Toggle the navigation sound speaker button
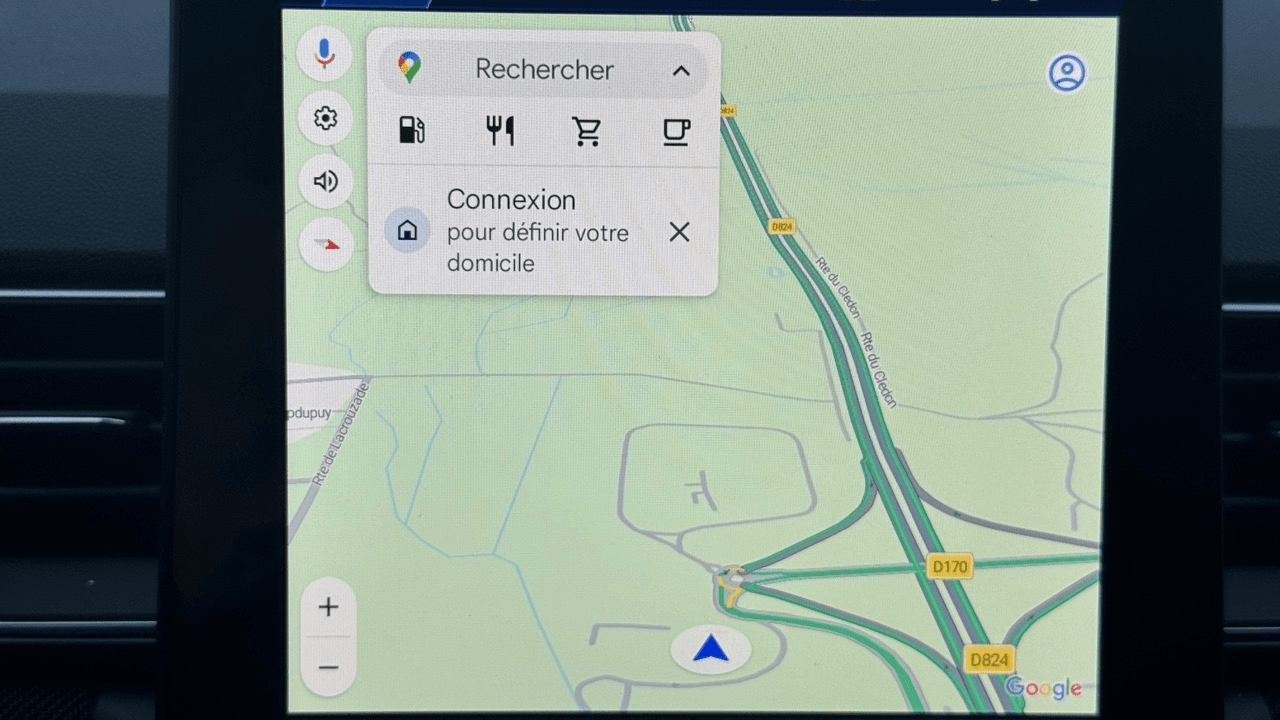 tap(325, 181)
